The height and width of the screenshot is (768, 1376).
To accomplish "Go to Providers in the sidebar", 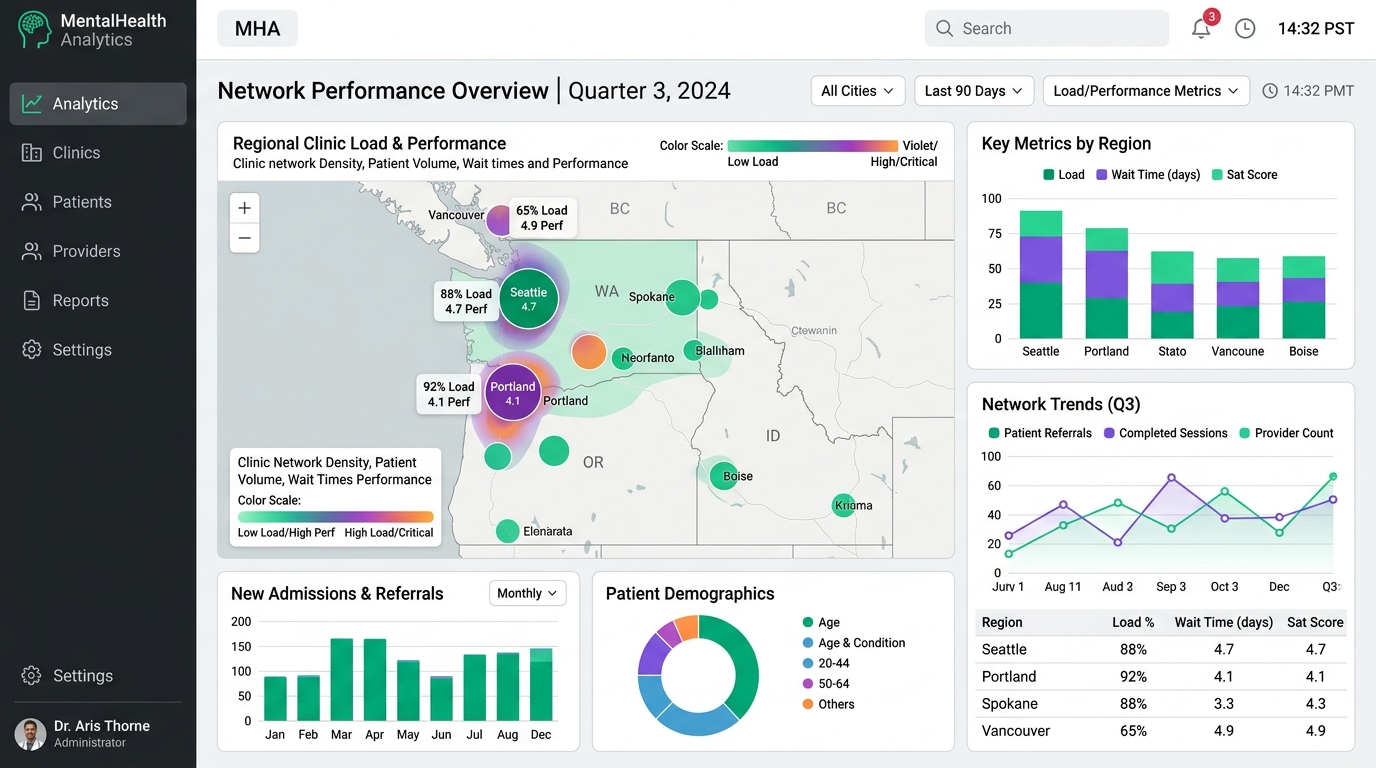I will coord(98,251).
